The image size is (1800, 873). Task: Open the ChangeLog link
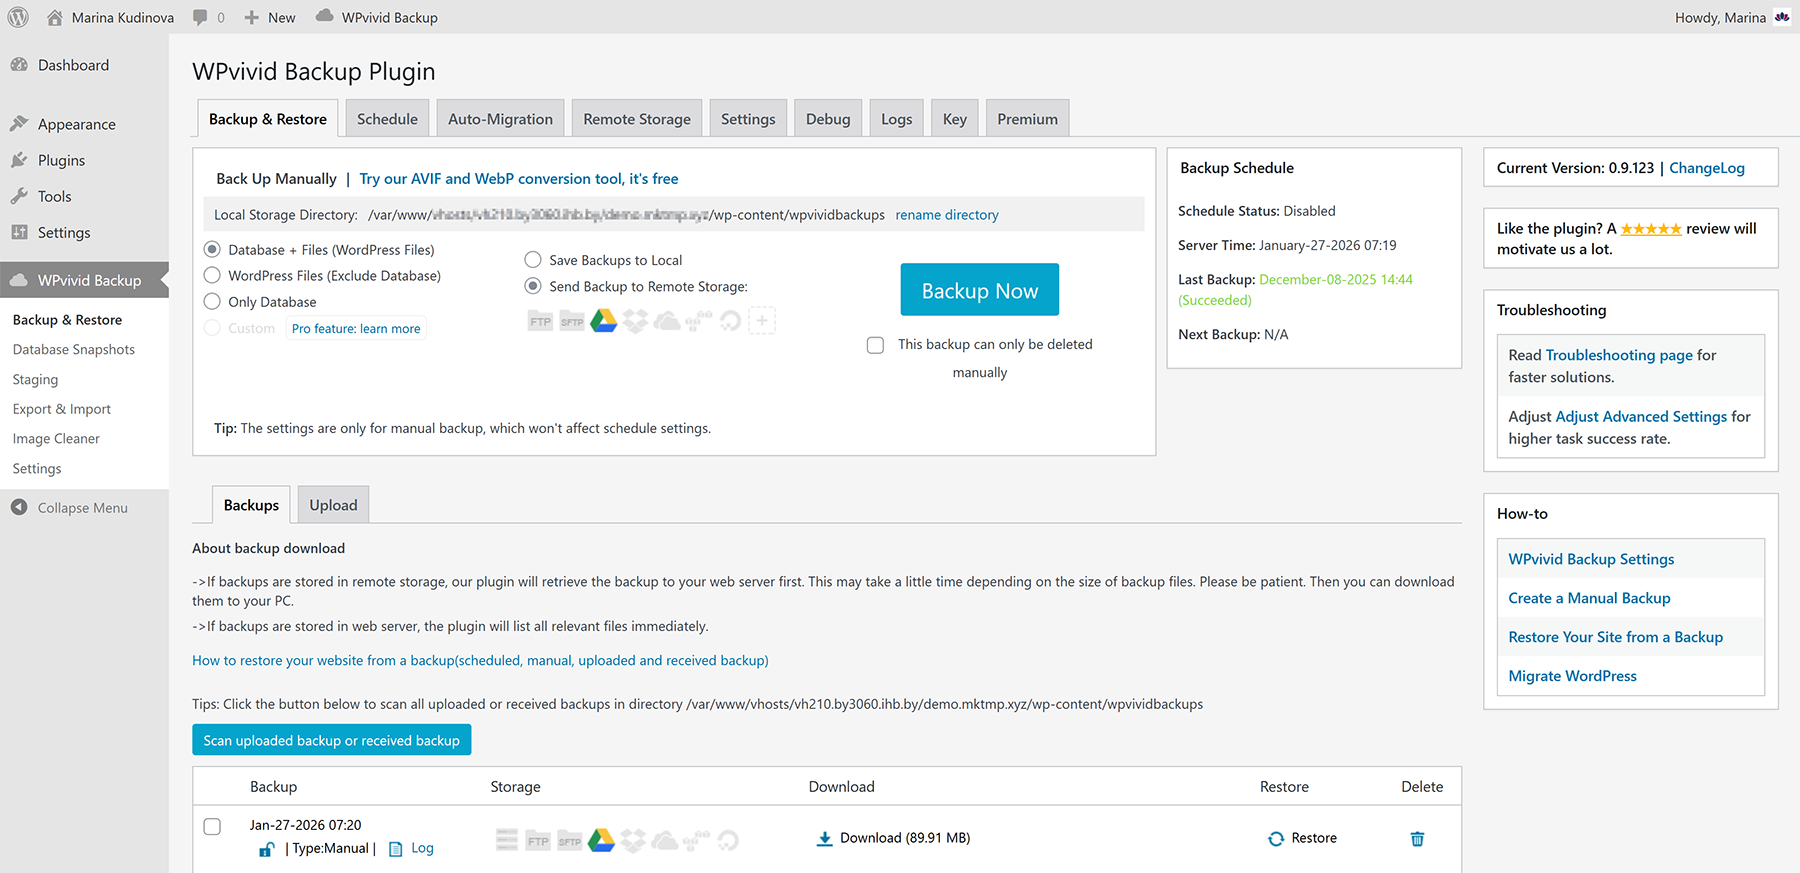pos(1707,168)
